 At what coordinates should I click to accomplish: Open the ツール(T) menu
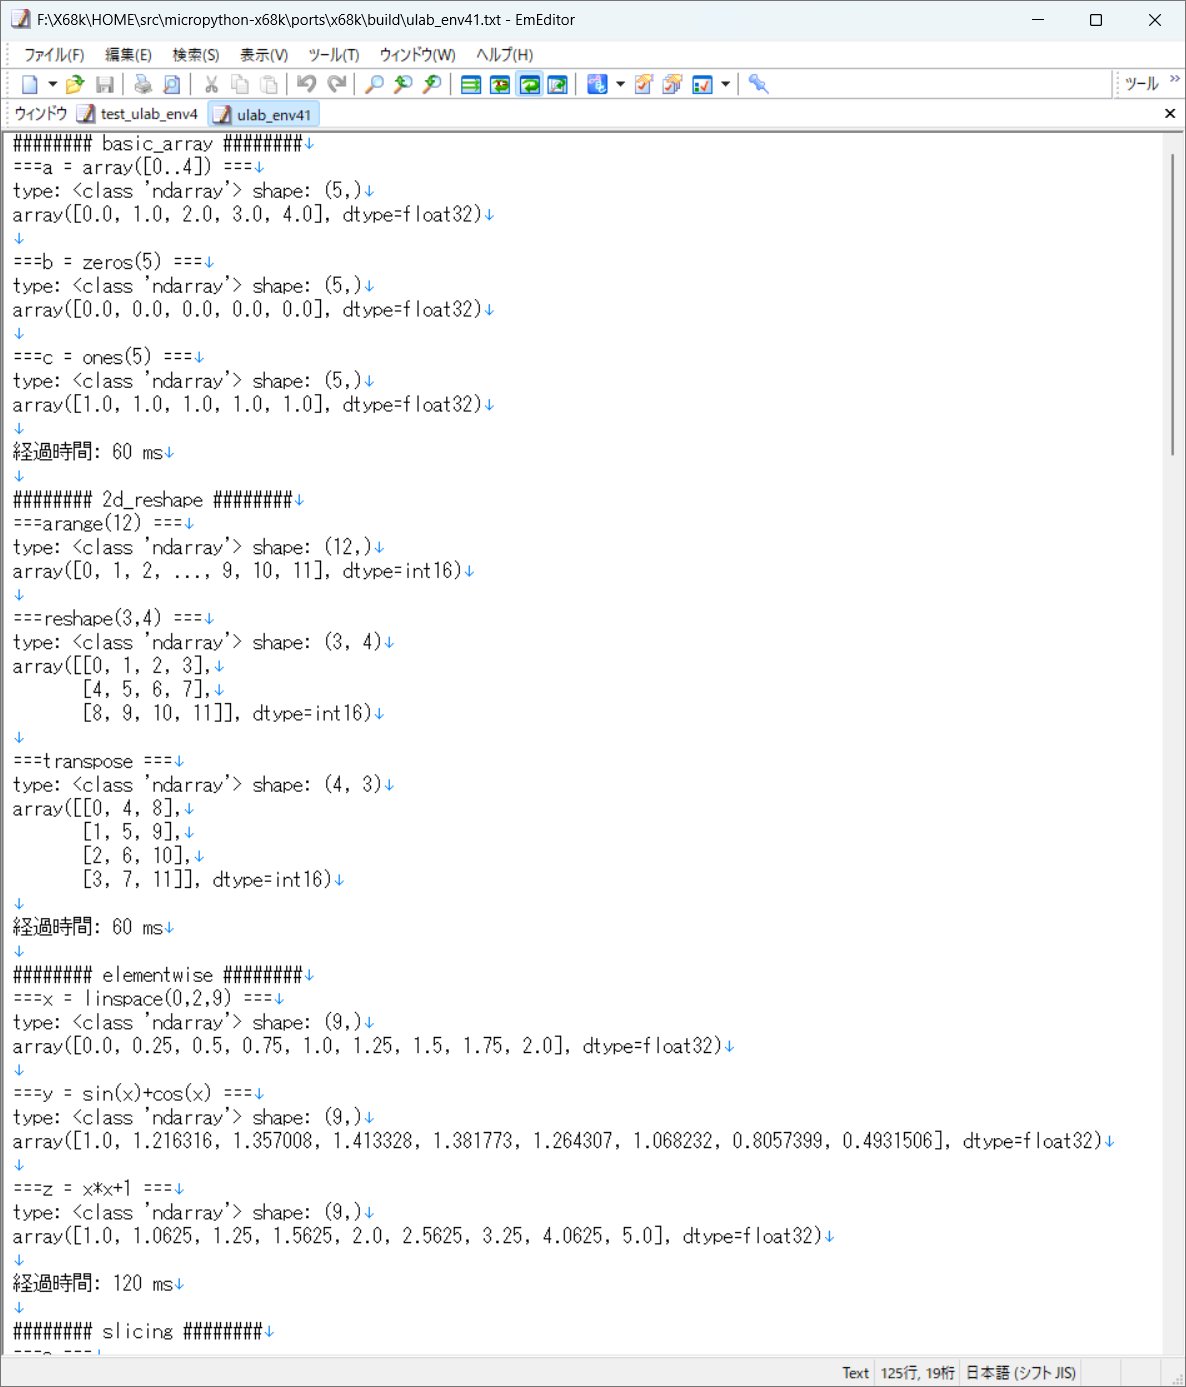[x=334, y=55]
